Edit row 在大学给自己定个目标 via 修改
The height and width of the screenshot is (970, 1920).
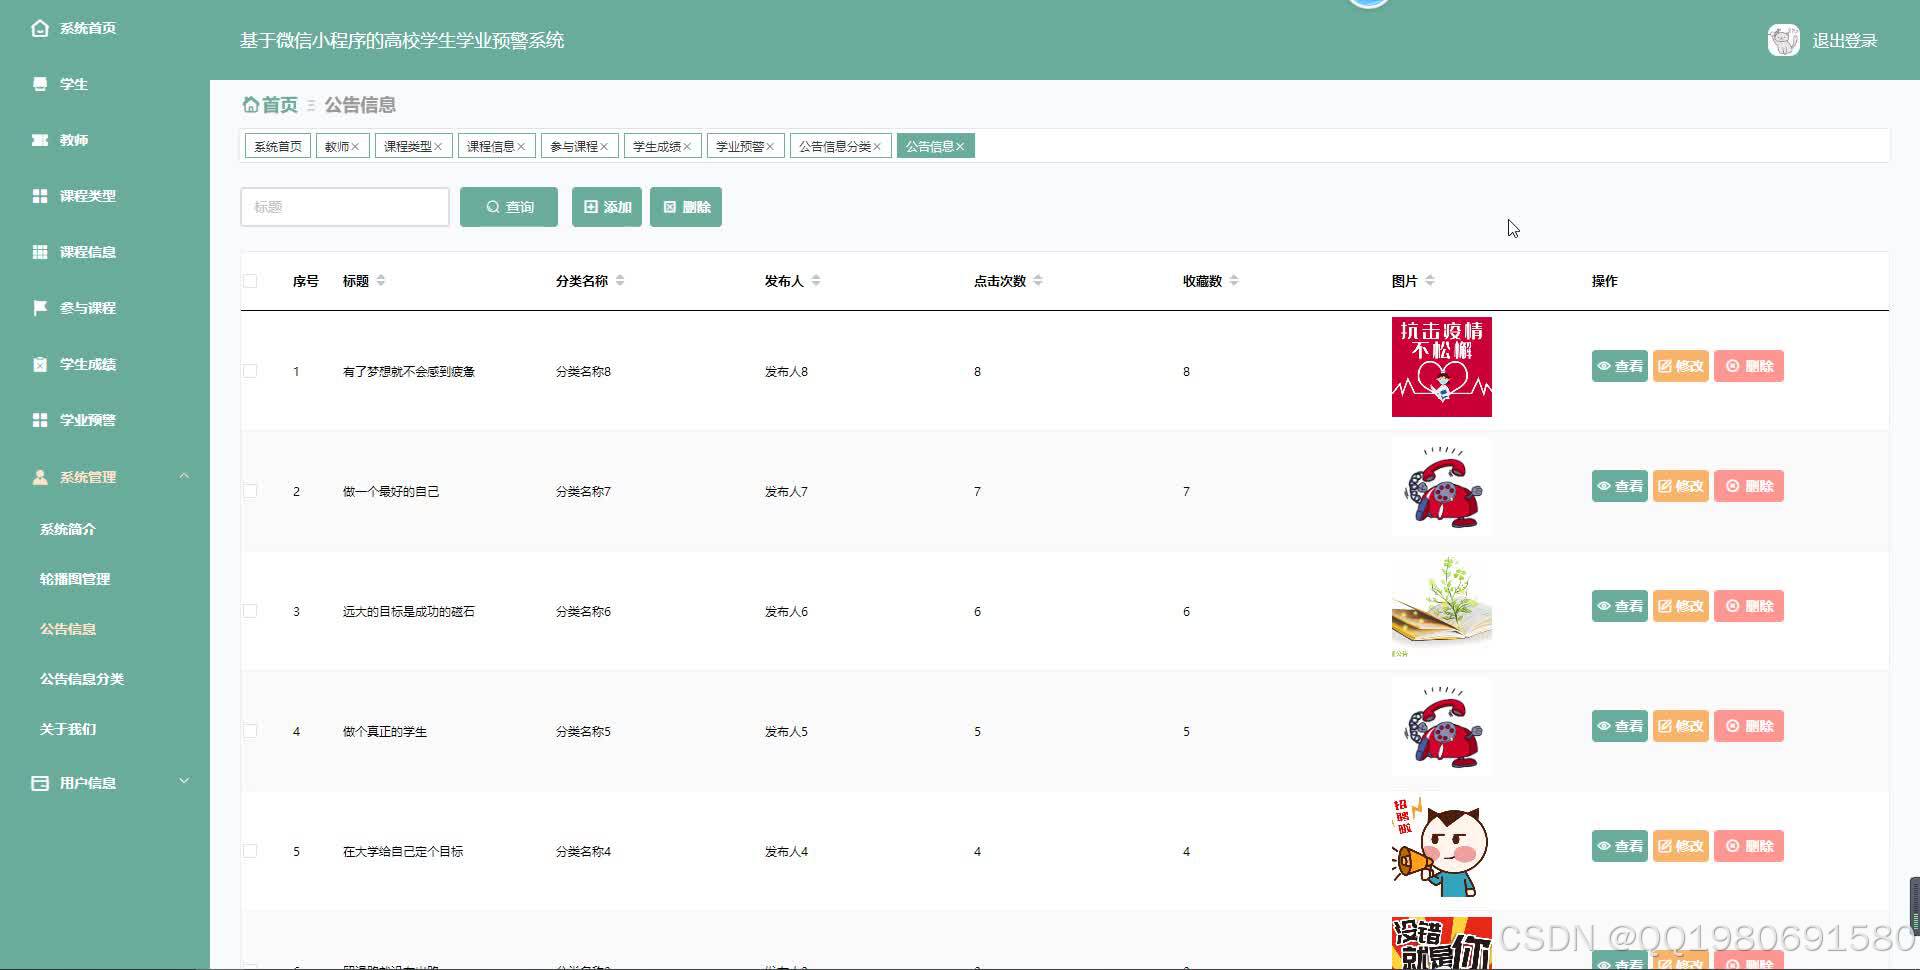point(1681,846)
